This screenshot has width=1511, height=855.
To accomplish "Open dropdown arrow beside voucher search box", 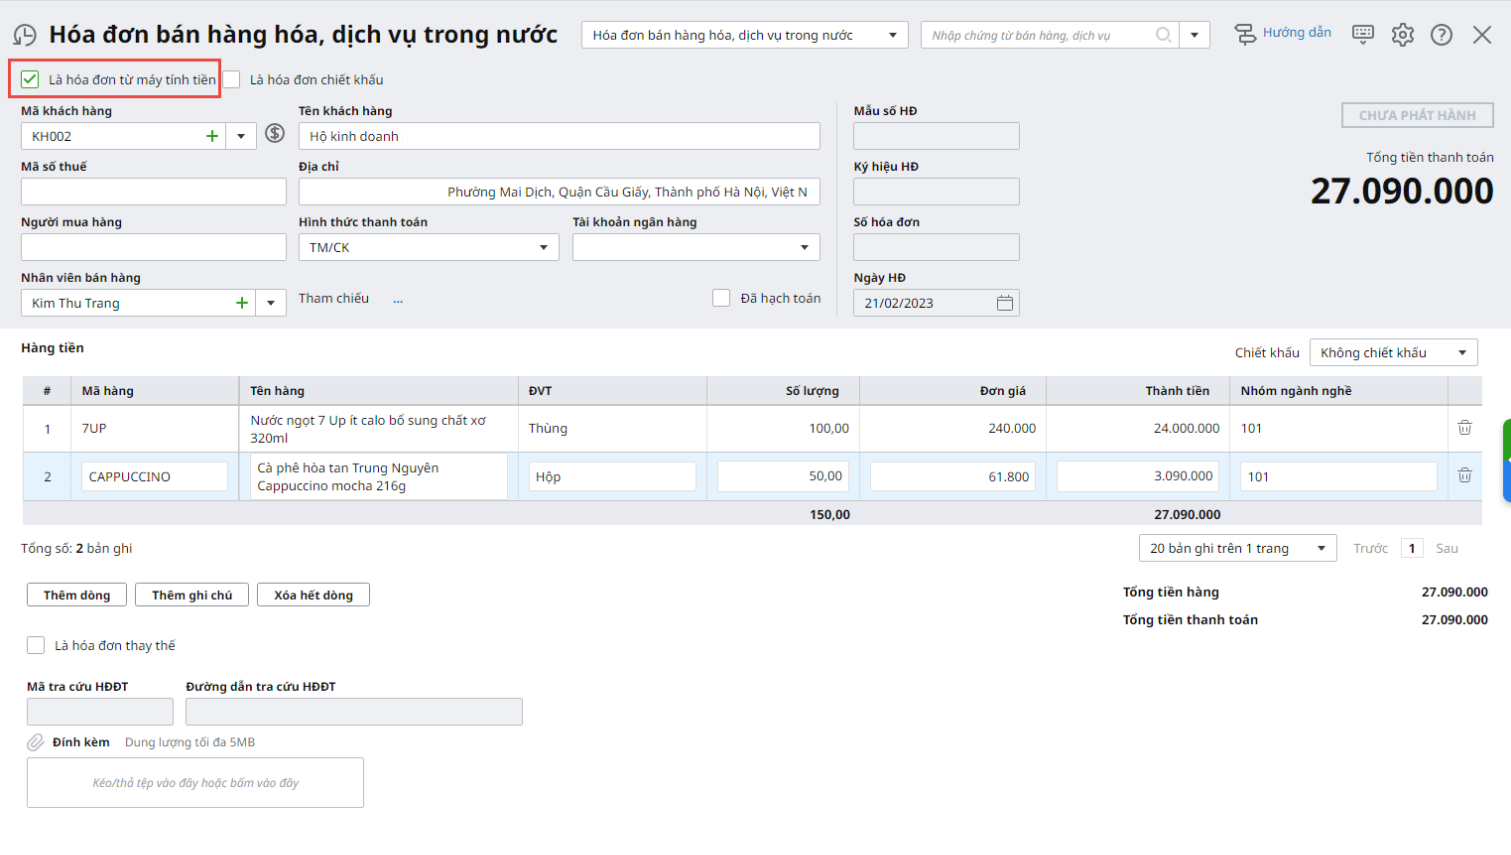I will pos(1194,35).
